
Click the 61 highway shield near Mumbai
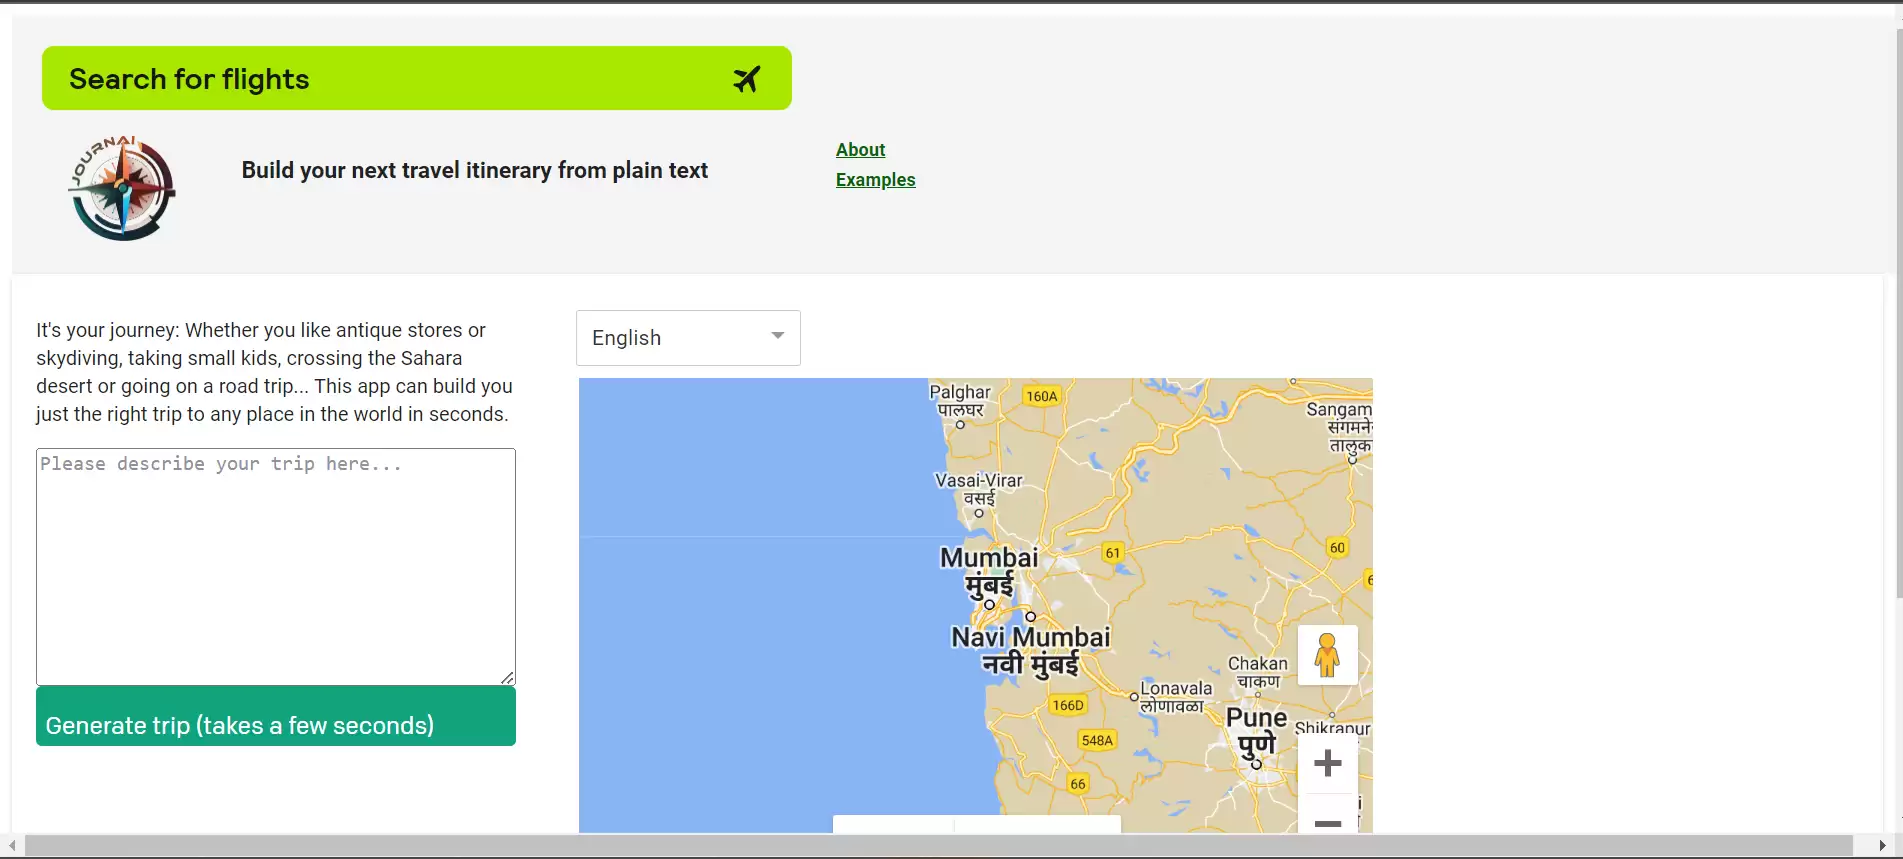[x=1112, y=553]
